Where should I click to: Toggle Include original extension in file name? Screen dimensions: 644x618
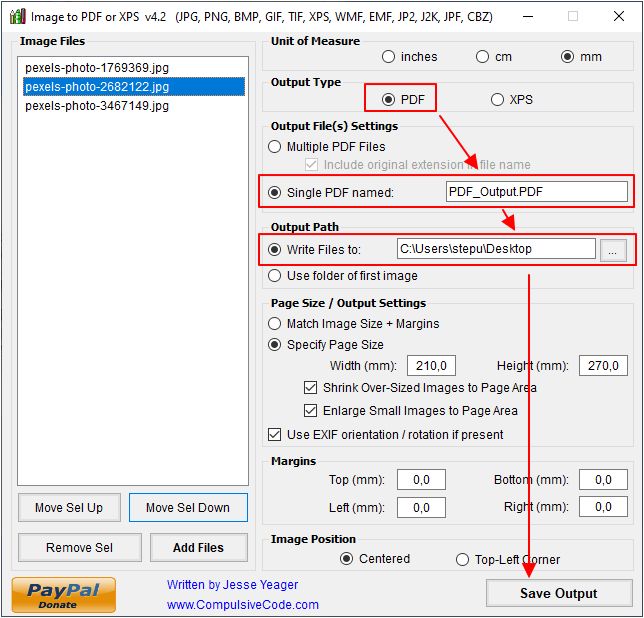pos(311,165)
